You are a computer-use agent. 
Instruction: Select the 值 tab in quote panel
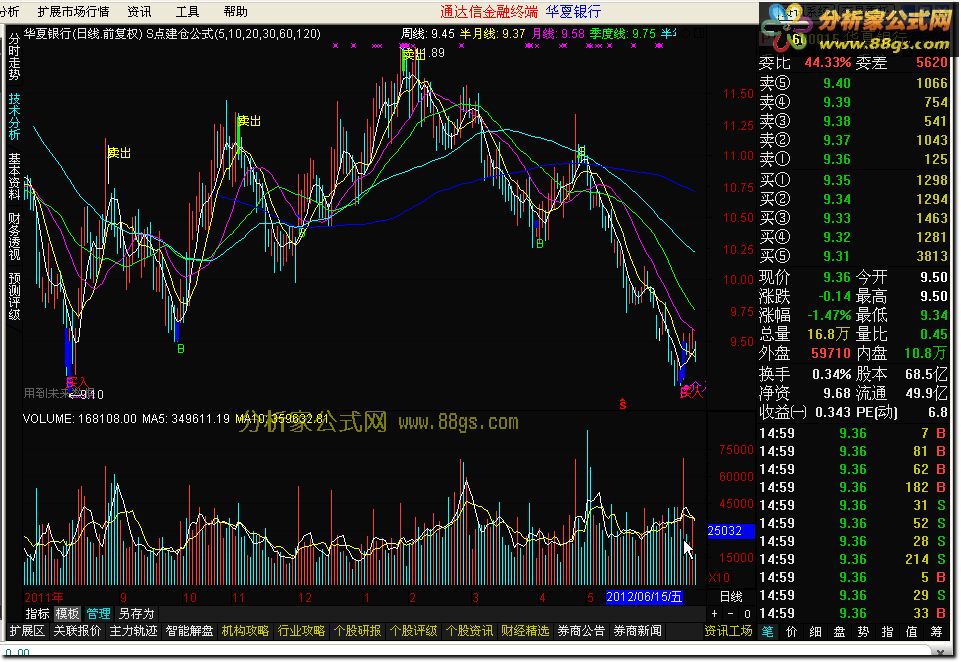click(x=911, y=631)
